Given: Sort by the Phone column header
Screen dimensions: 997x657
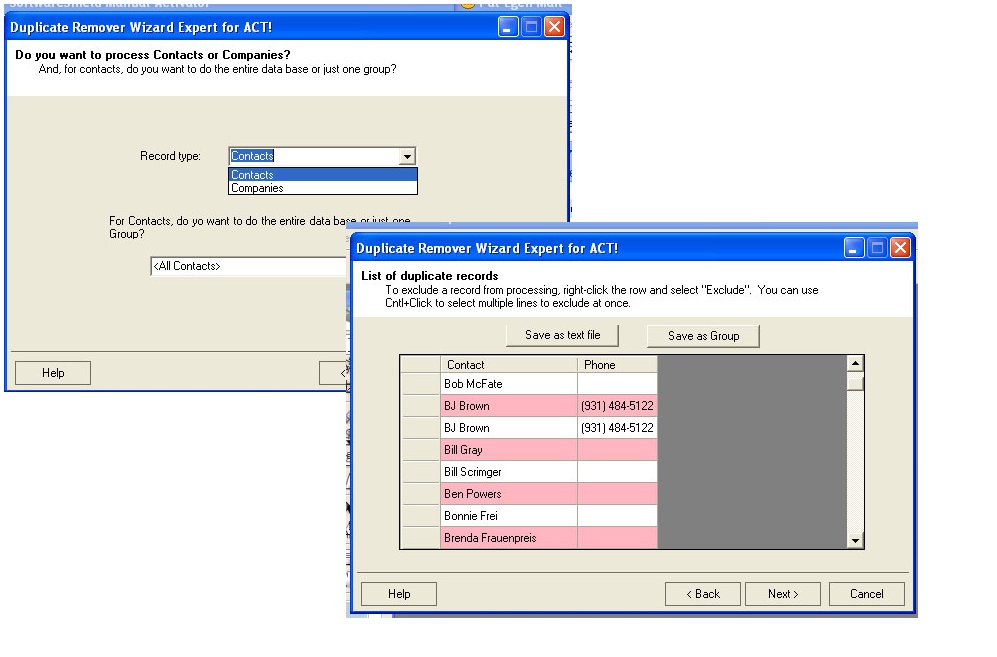Looking at the screenshot, I should 617,365.
